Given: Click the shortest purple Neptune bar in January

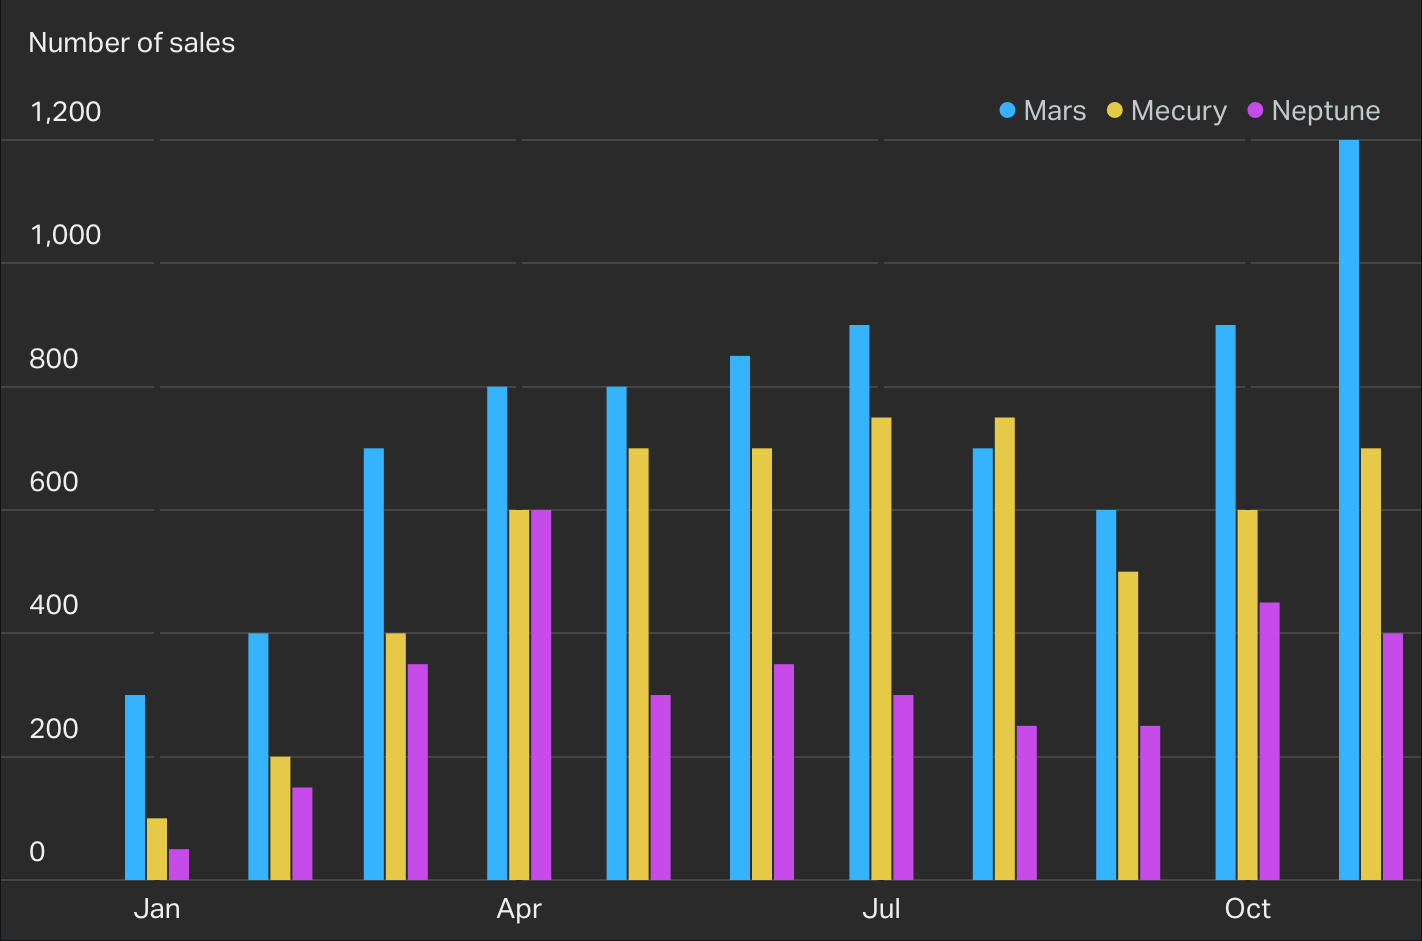Looking at the screenshot, I should pos(179,864).
